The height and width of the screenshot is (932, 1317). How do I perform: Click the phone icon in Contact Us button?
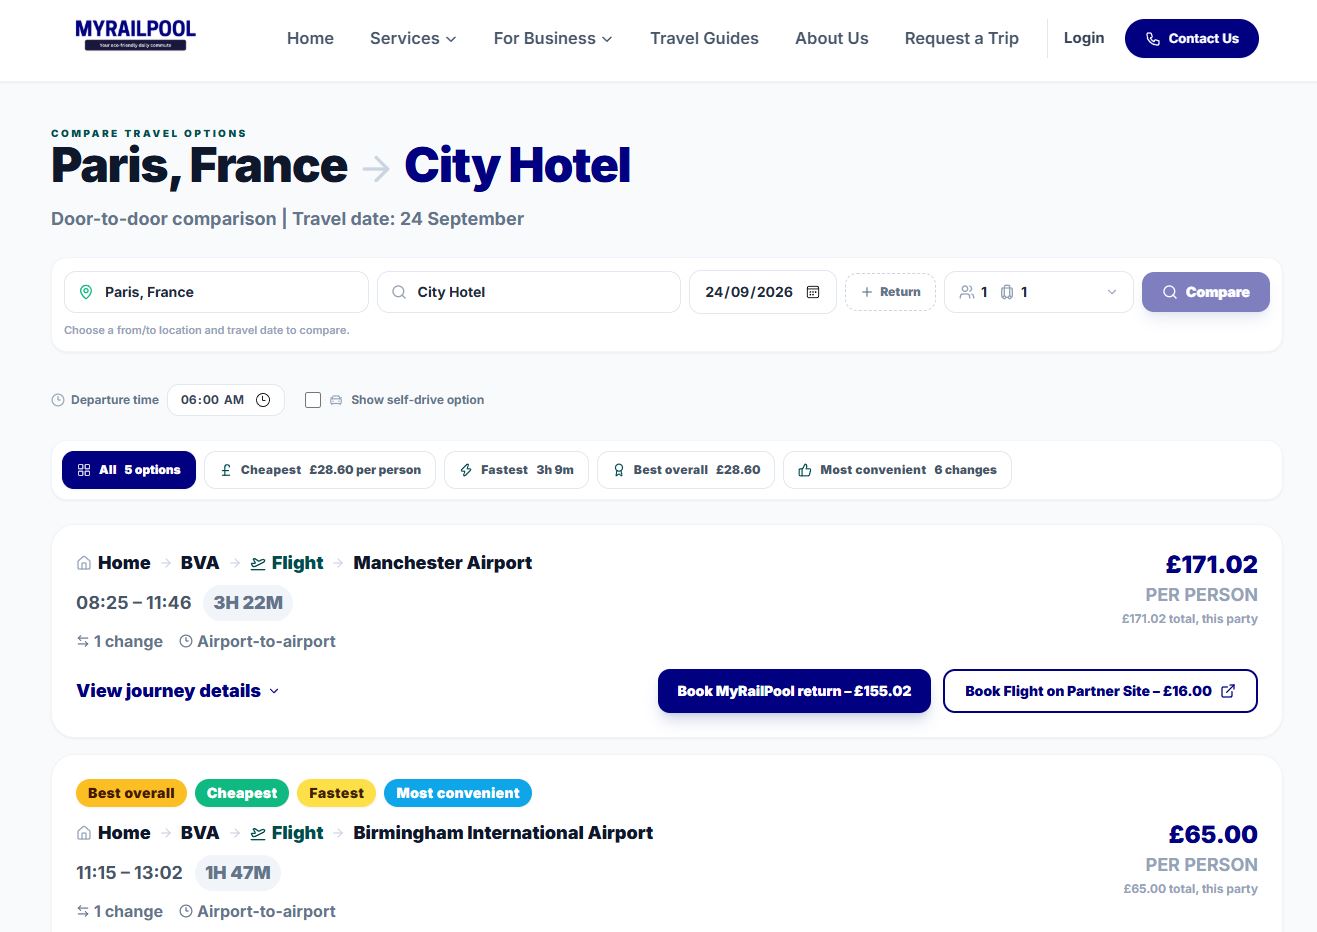[x=1153, y=39]
